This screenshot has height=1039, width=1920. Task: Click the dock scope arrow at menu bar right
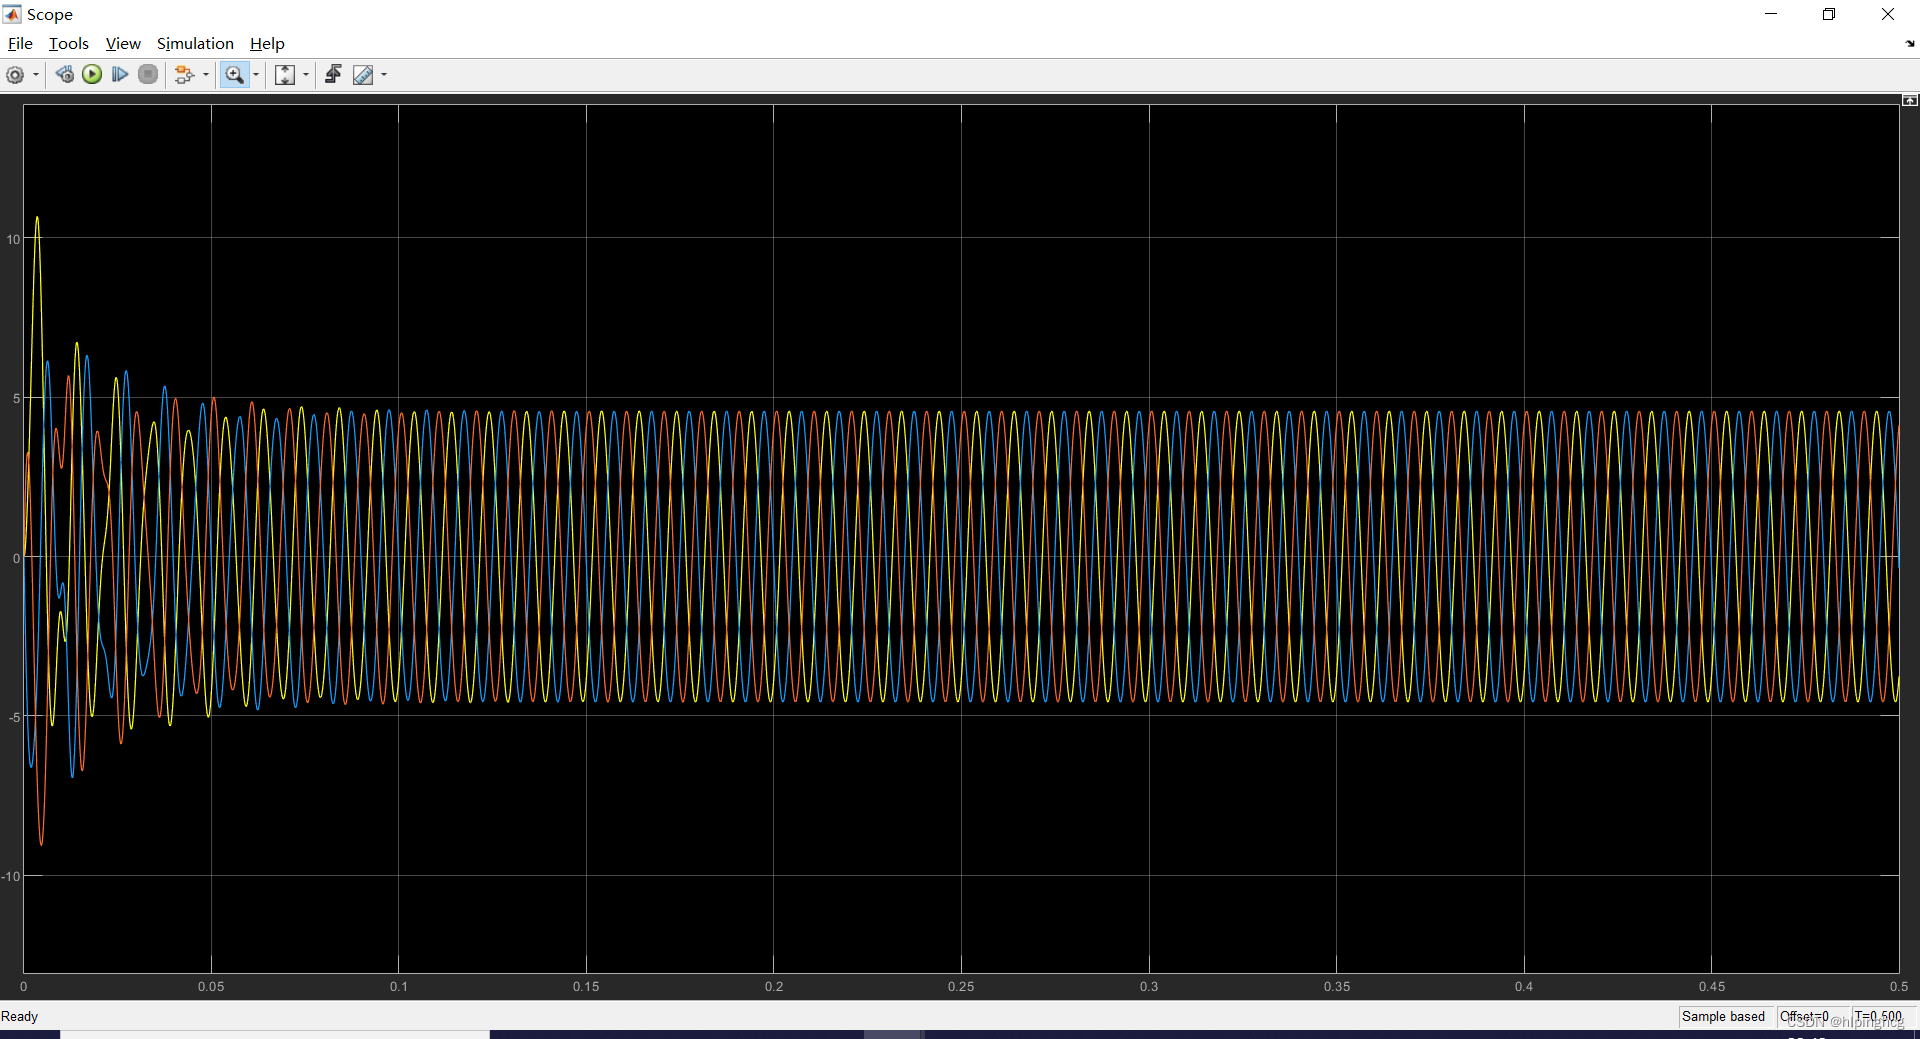point(1910,44)
